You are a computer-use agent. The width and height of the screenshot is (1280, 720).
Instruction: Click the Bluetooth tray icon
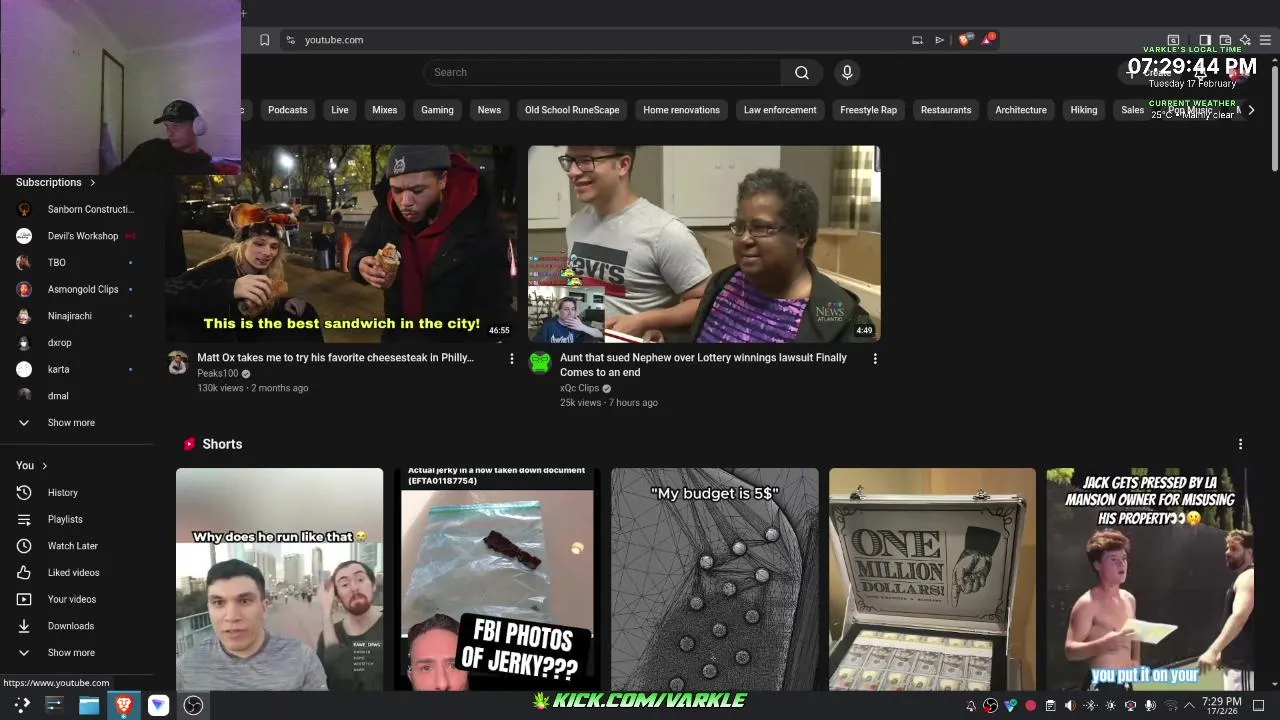click(x=1090, y=706)
